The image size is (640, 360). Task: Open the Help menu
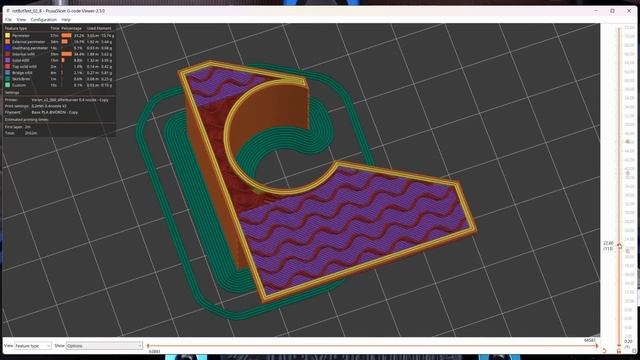click(66, 20)
